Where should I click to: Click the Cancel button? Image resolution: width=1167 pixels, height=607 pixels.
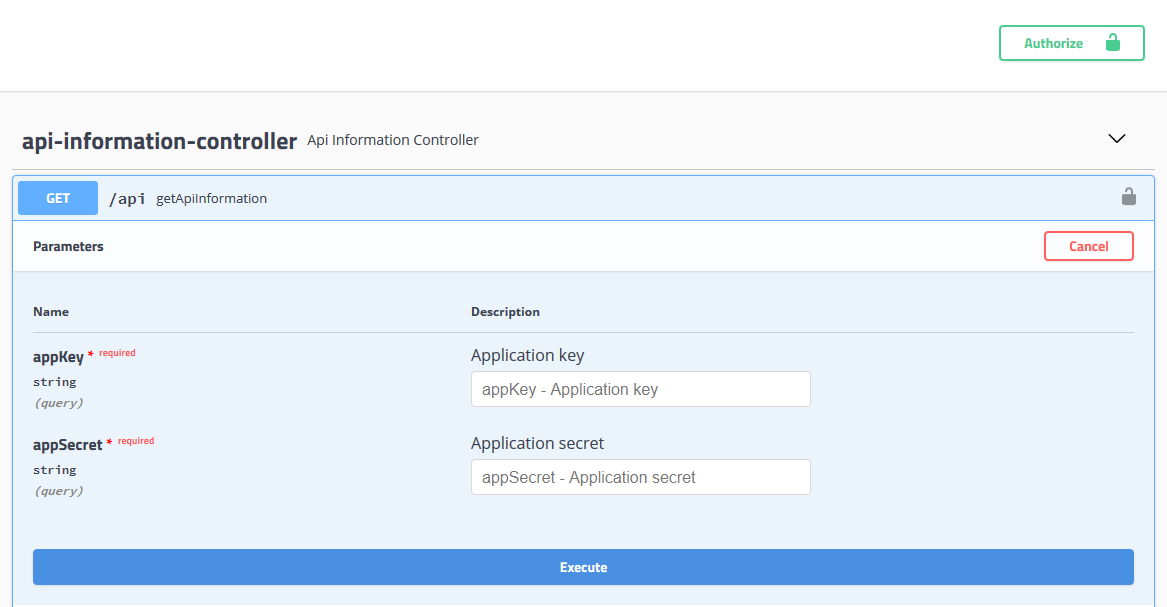tap(1088, 246)
